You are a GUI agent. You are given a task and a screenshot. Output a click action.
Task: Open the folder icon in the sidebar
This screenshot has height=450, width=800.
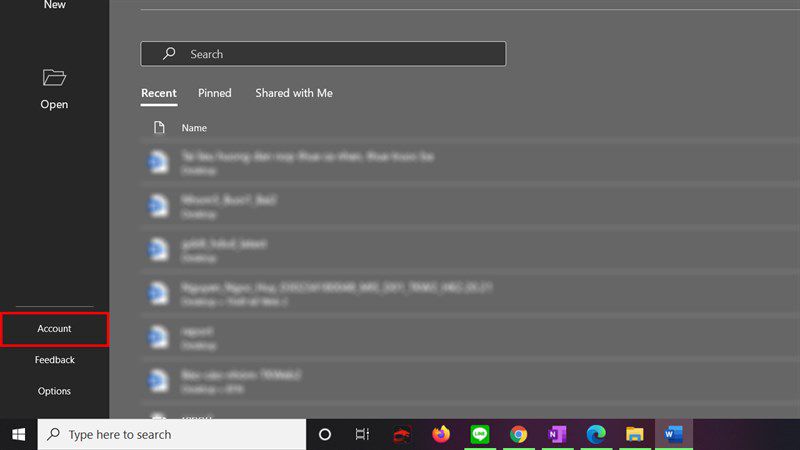pyautogui.click(x=54, y=78)
